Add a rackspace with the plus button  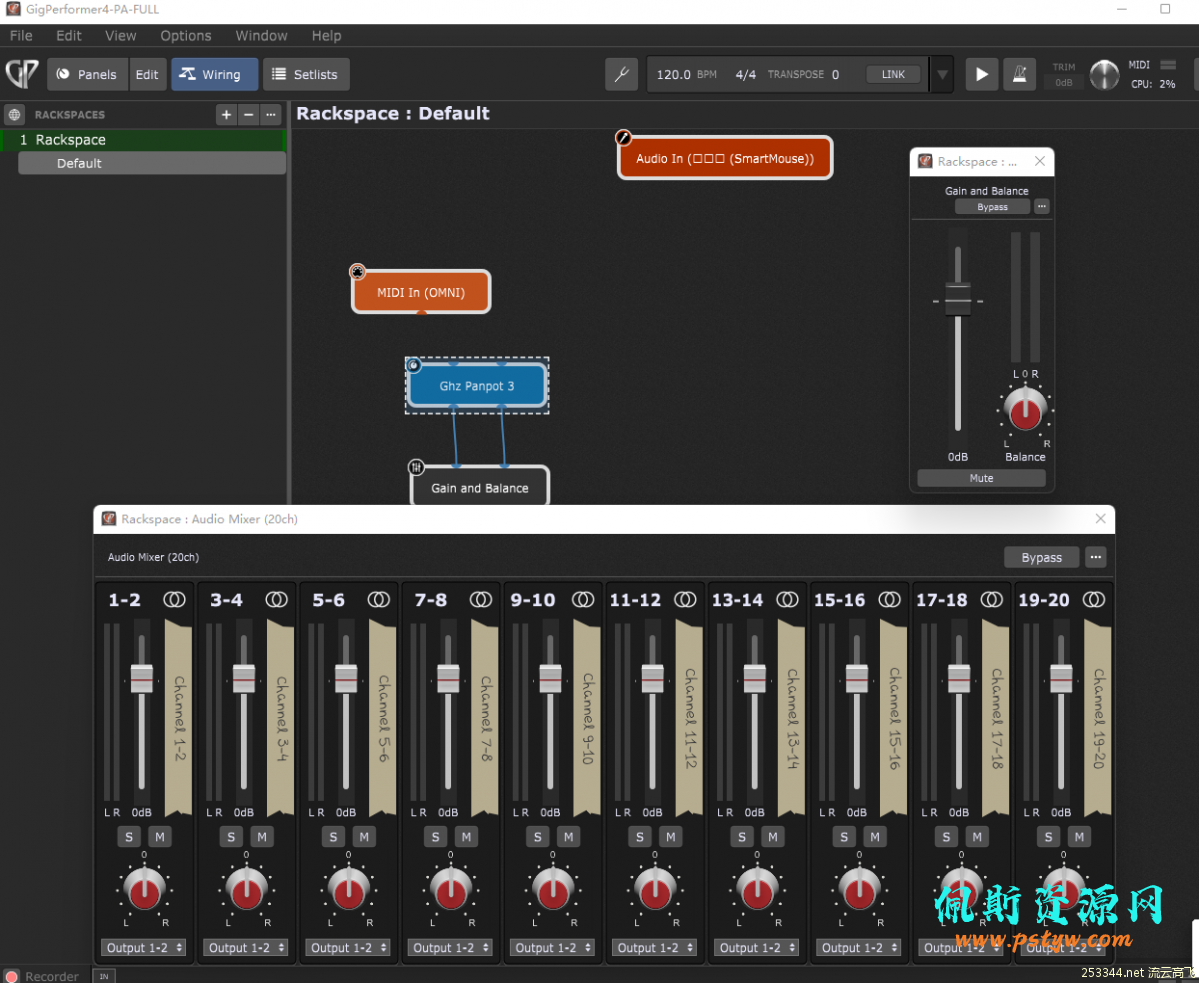(x=226, y=115)
